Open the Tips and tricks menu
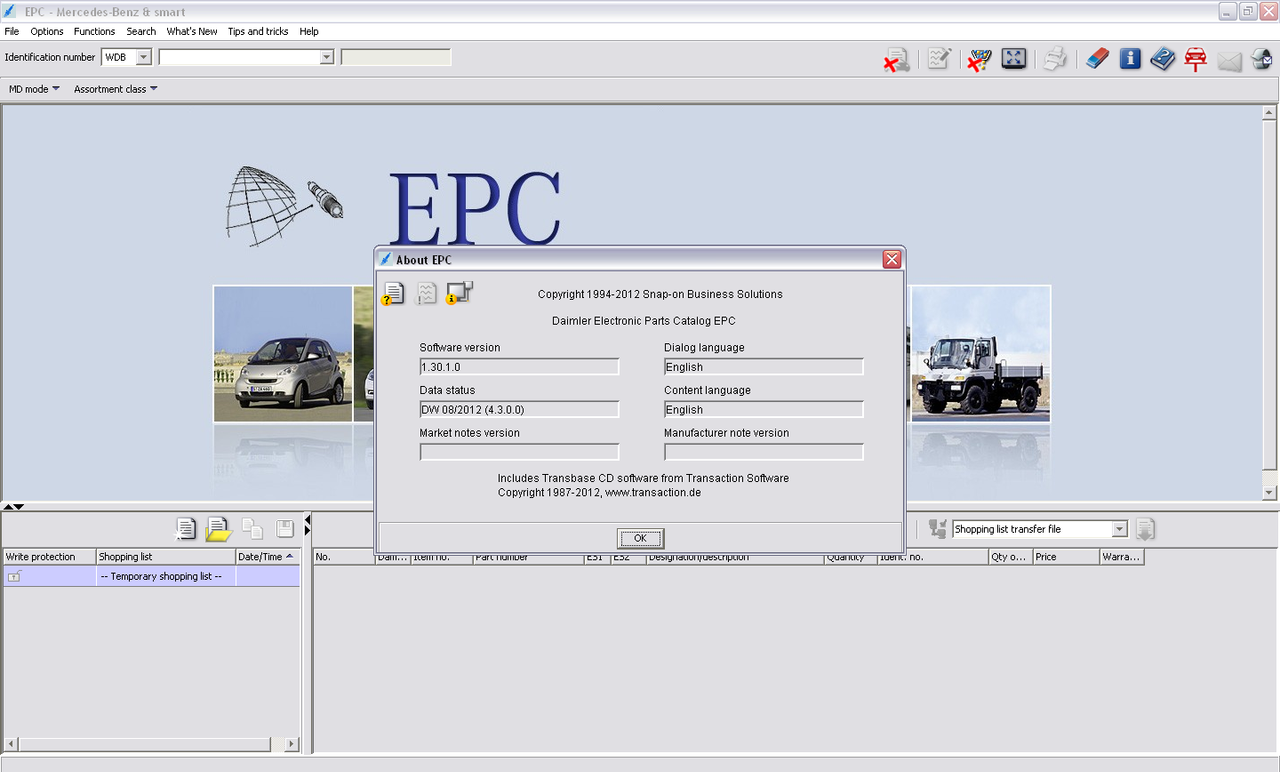Image resolution: width=1280 pixels, height=772 pixels. (258, 31)
